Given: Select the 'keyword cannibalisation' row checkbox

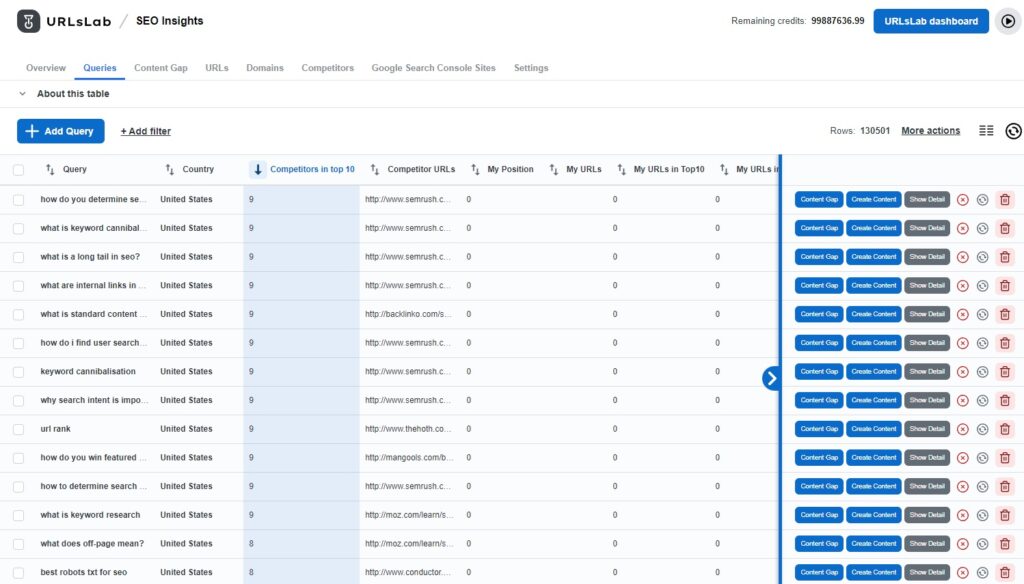Looking at the screenshot, I should tap(18, 372).
